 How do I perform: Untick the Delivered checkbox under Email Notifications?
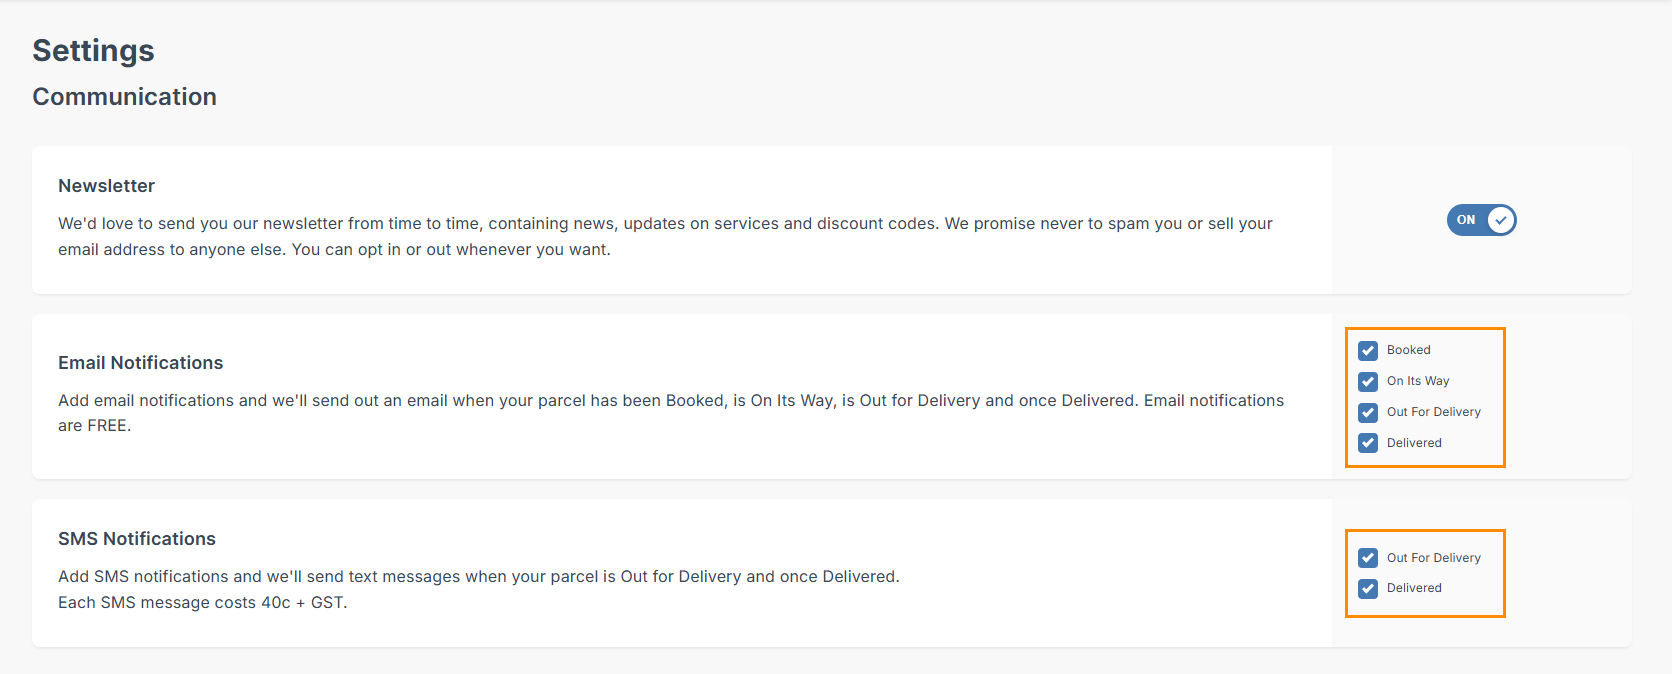[1368, 443]
